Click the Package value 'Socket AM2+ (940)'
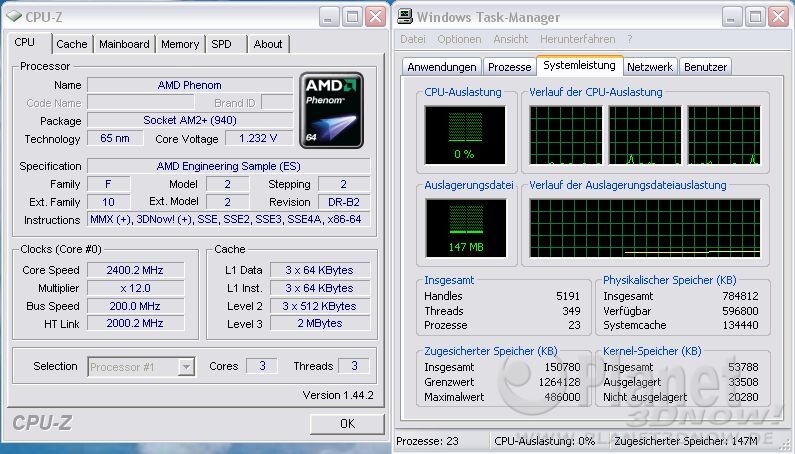 click(190, 120)
